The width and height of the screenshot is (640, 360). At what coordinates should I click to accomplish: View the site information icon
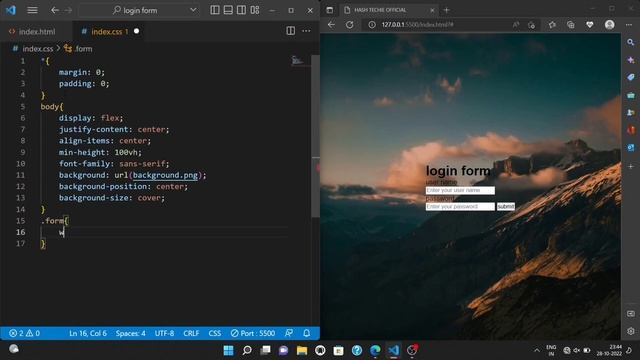tap(372, 24)
